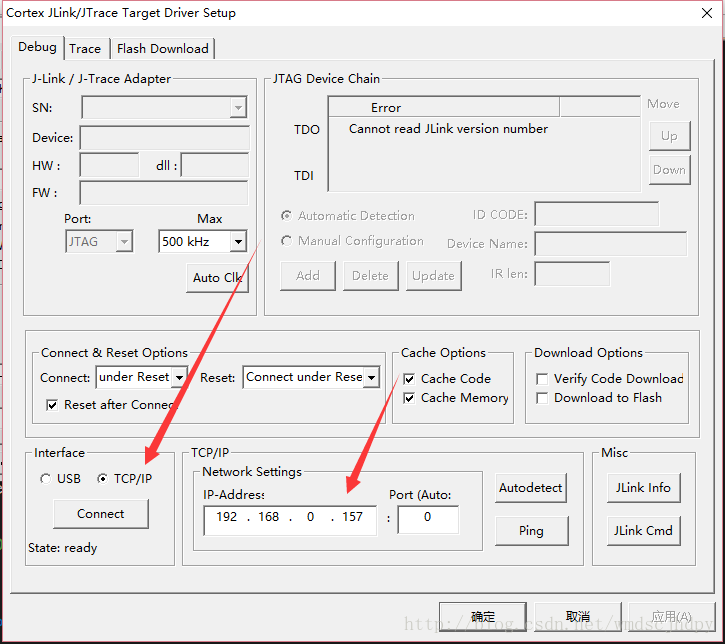The height and width of the screenshot is (644, 725).
Task: Click the IR len input field
Action: [572, 274]
